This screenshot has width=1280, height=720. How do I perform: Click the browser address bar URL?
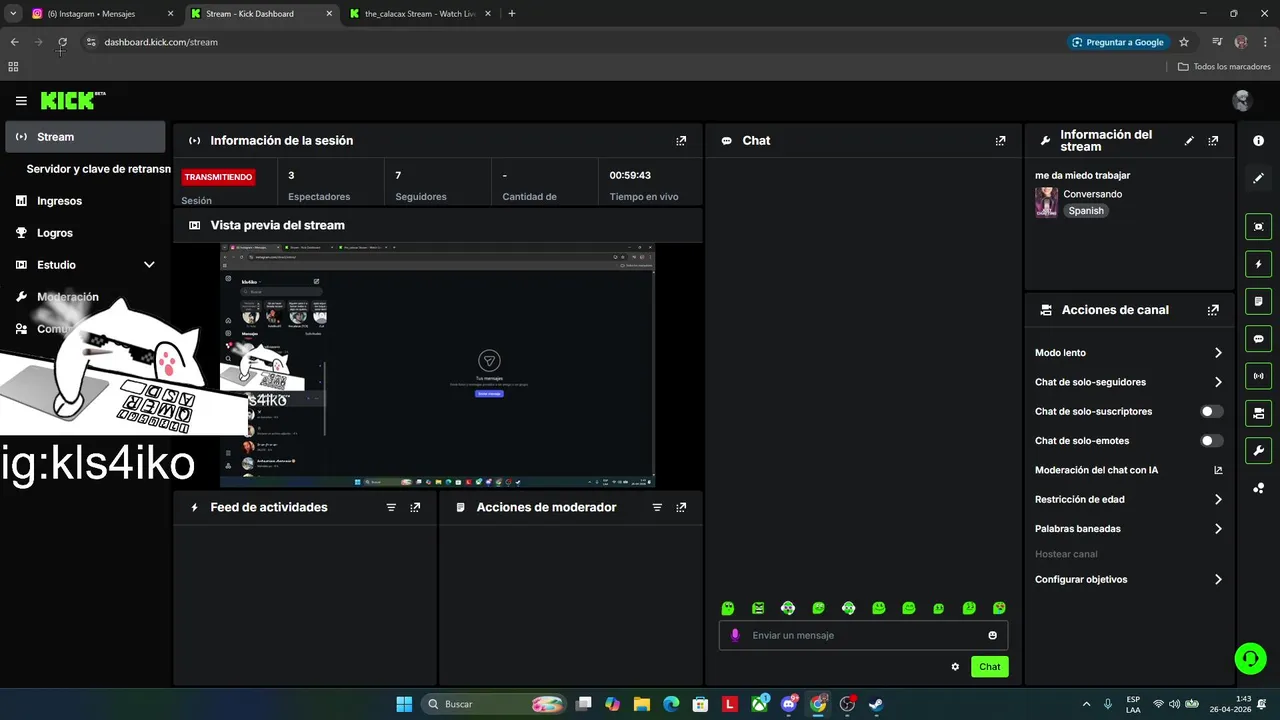pyautogui.click(x=161, y=42)
